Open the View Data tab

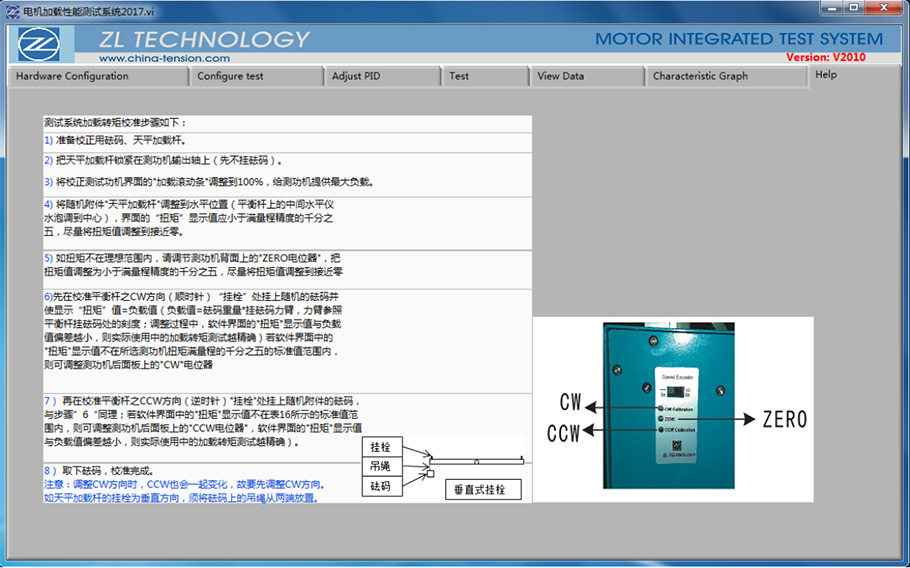[560, 76]
